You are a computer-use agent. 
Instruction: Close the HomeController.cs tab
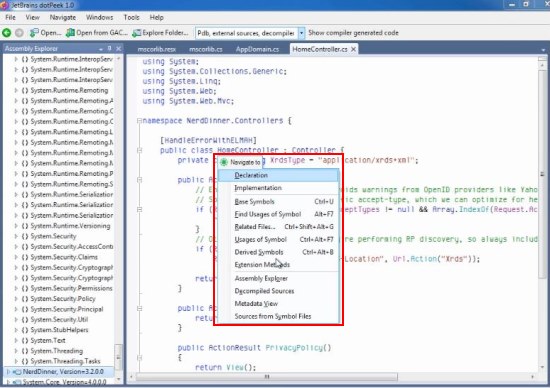[x=354, y=49]
